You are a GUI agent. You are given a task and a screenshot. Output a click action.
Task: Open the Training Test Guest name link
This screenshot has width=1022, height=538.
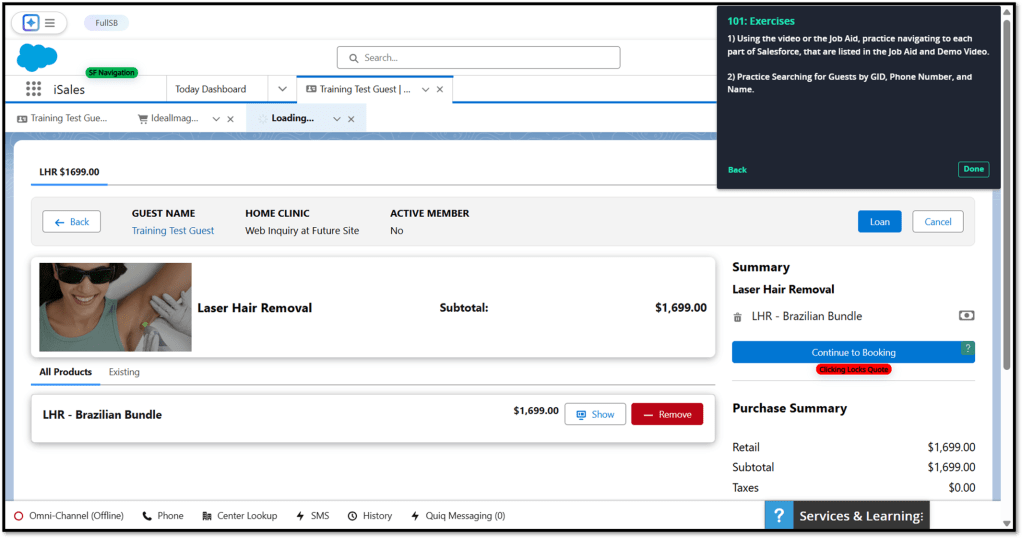point(173,231)
